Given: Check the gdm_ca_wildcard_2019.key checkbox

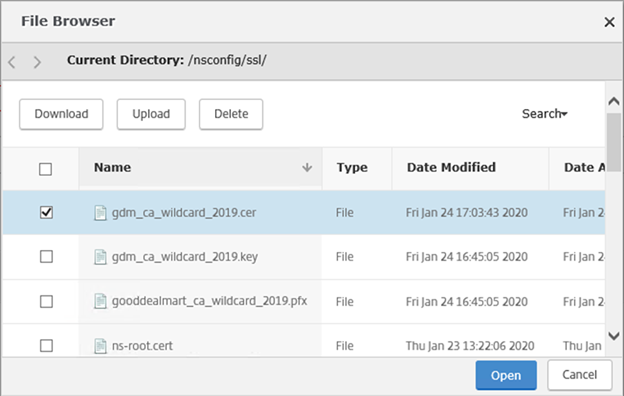Looking at the screenshot, I should point(46,256).
